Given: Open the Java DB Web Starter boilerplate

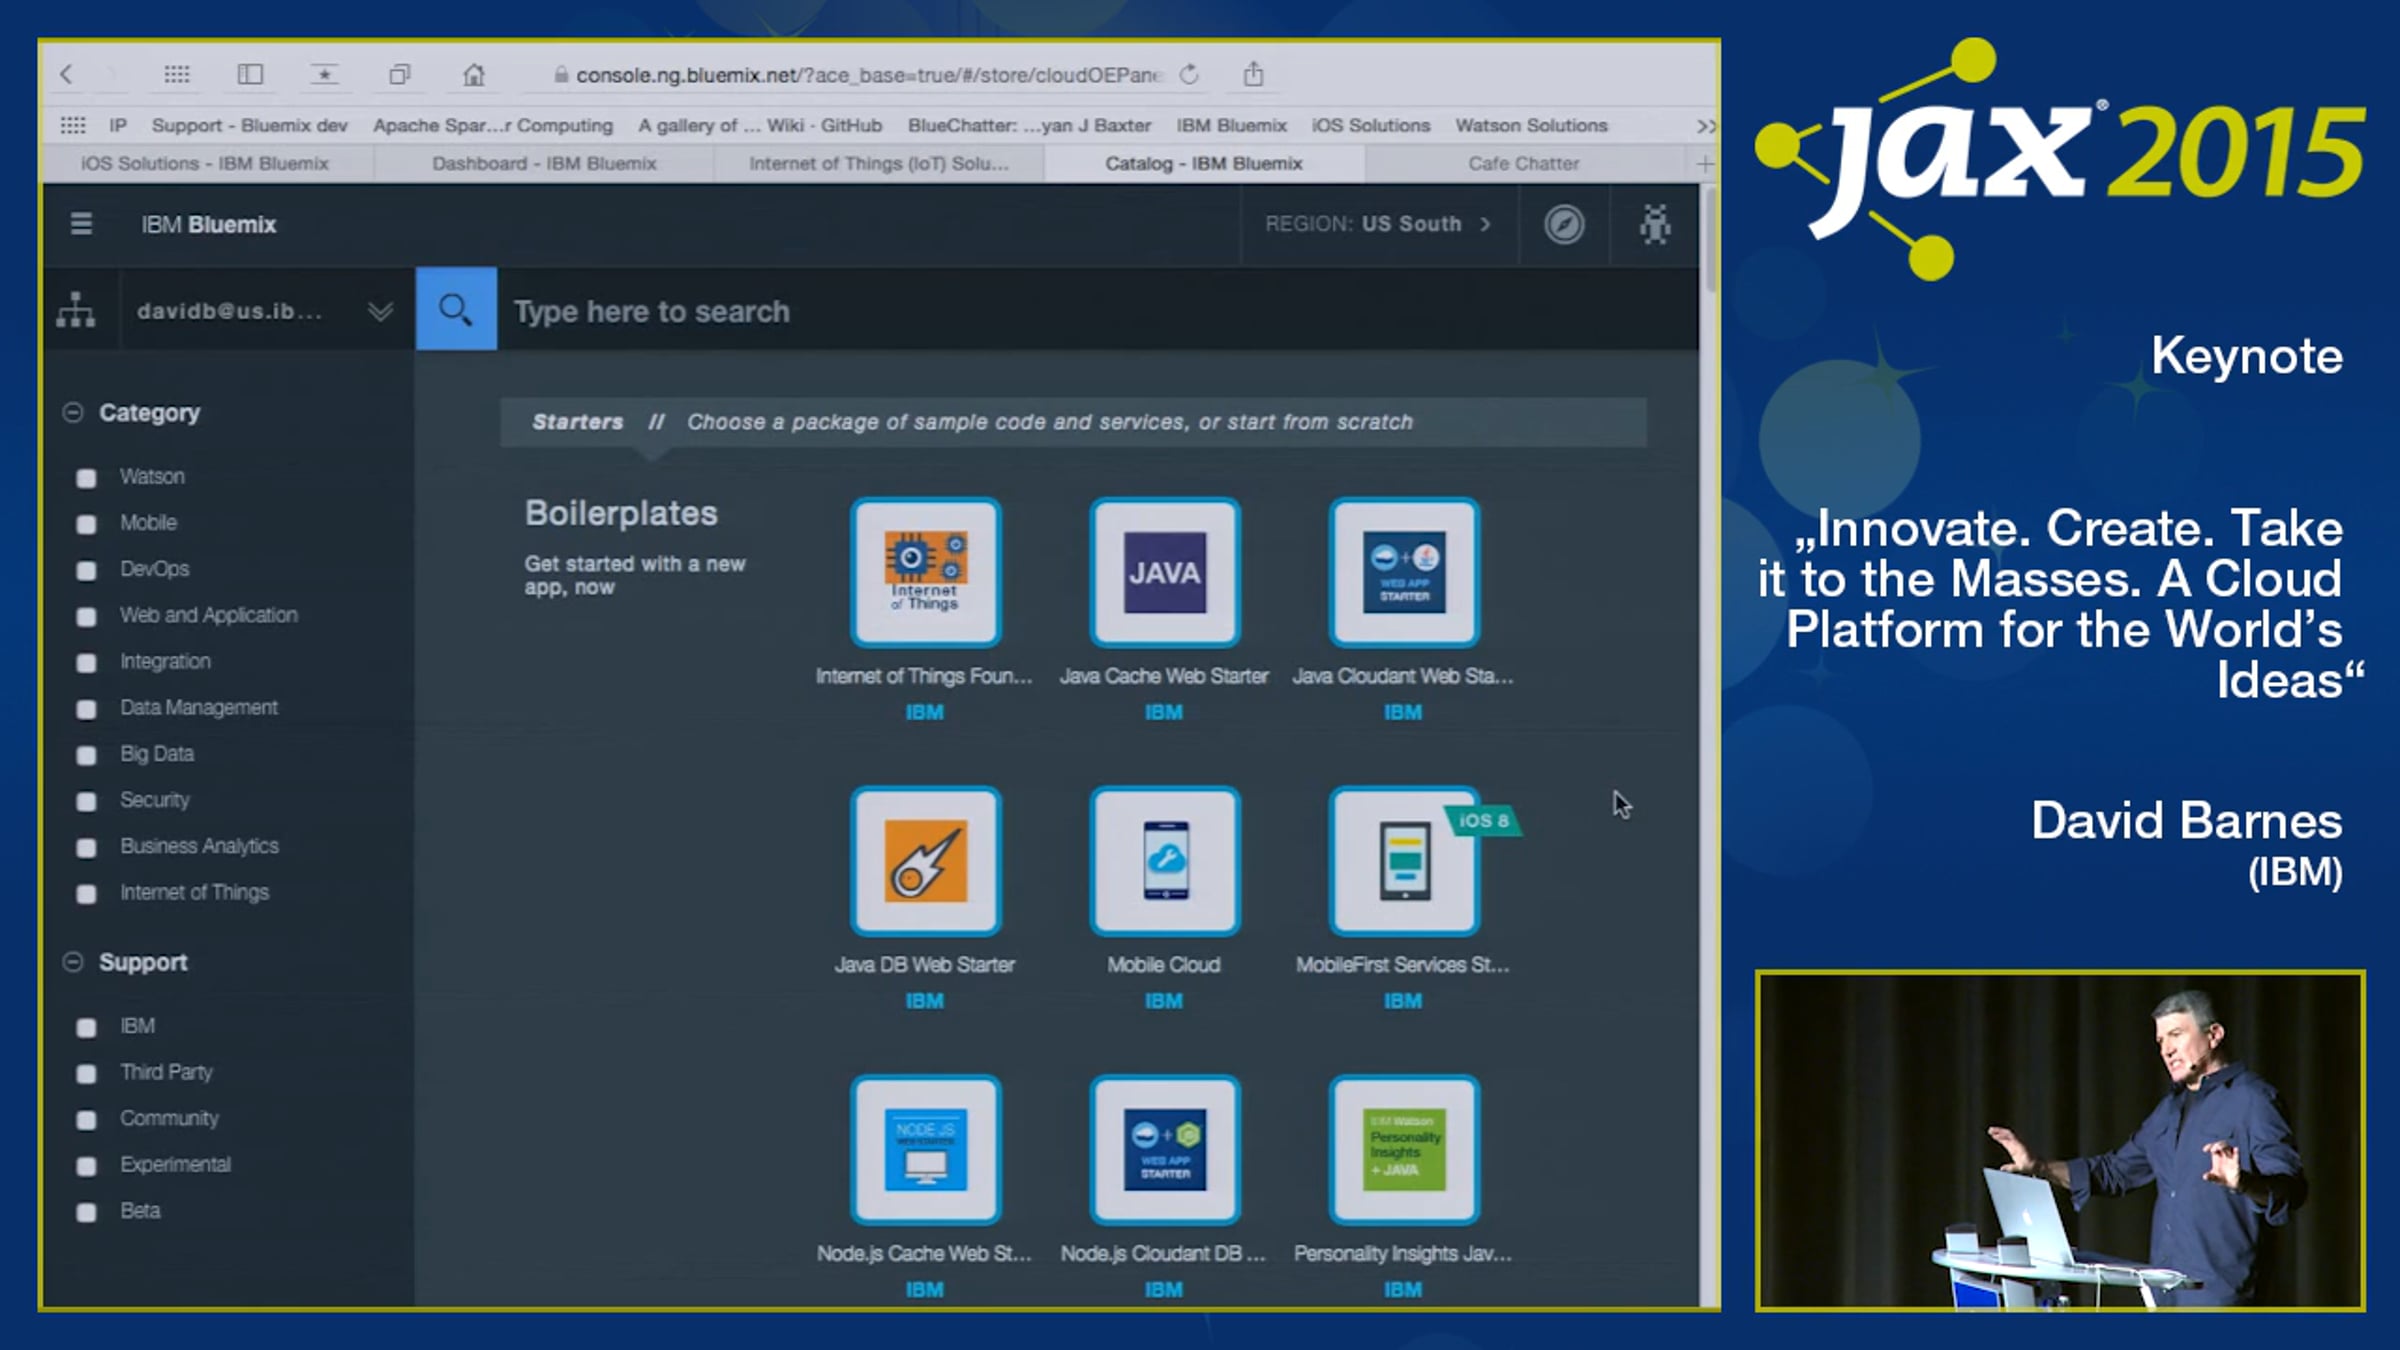Looking at the screenshot, I should click(925, 861).
